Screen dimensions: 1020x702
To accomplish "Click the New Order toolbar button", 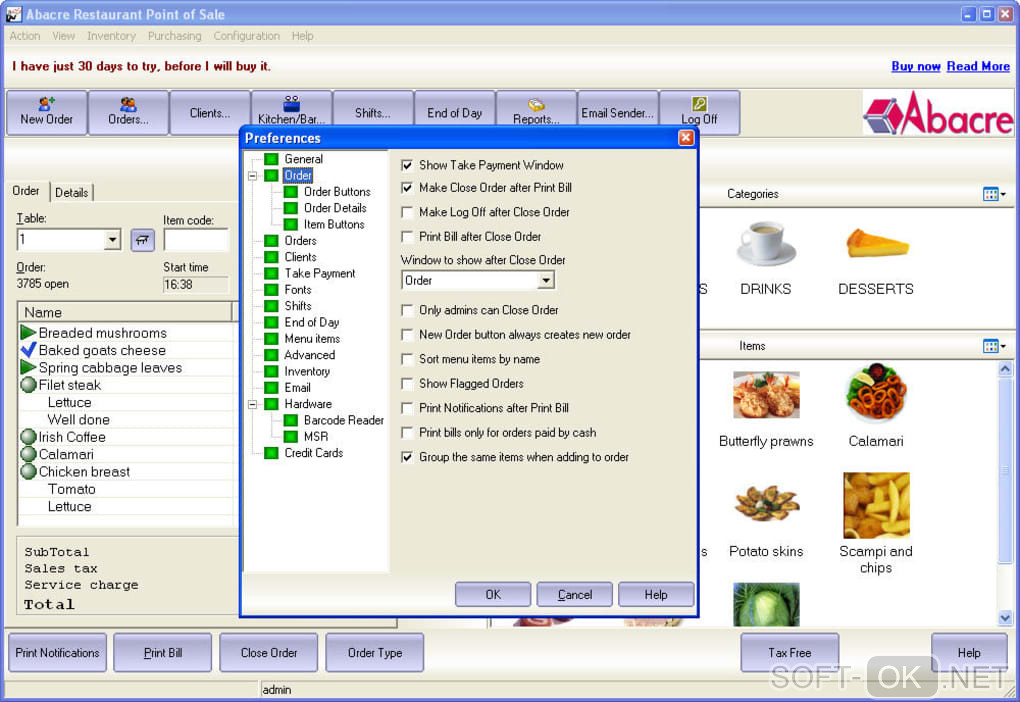I will (47, 113).
